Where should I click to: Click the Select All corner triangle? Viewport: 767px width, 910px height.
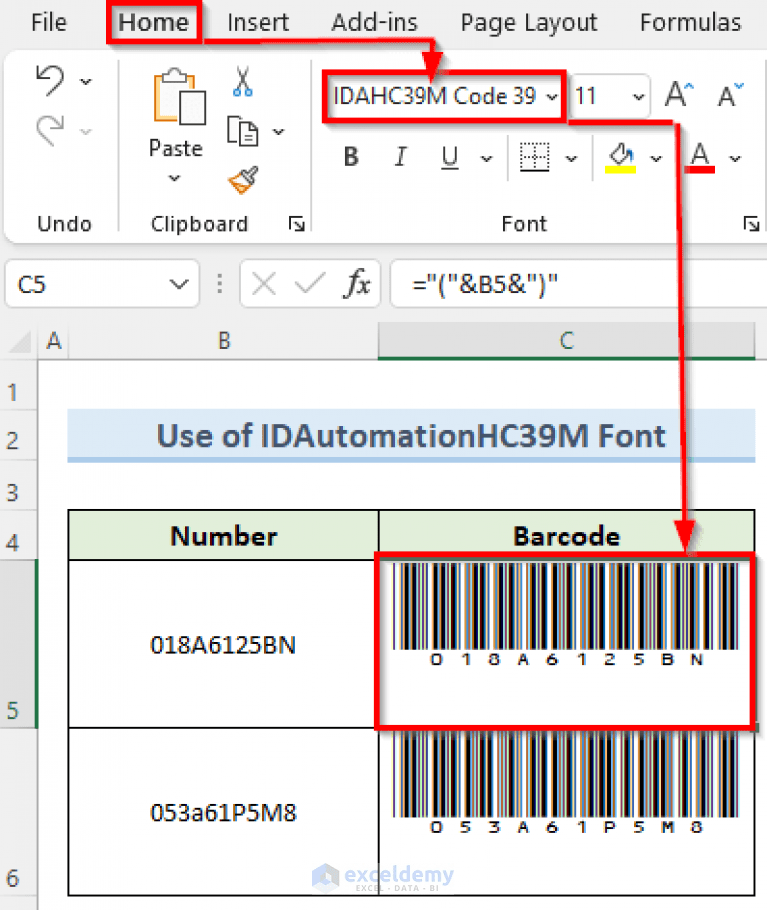(x=19, y=342)
